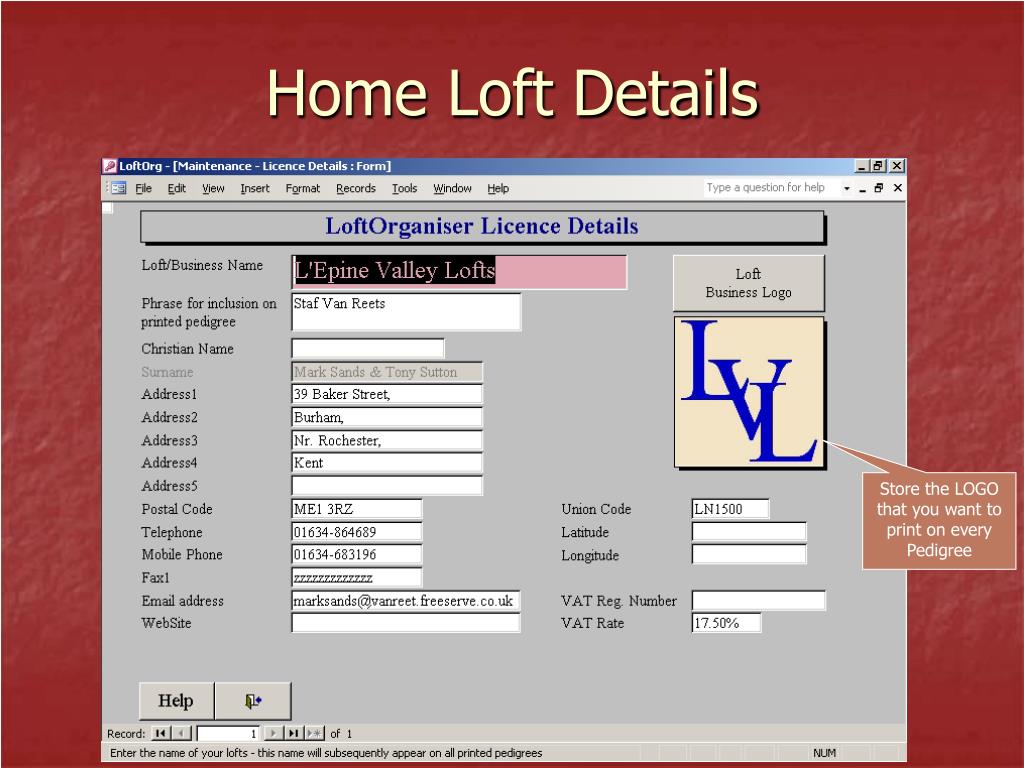Image resolution: width=1024 pixels, height=768 pixels.
Task: Click the exit door icon button
Action: point(253,701)
